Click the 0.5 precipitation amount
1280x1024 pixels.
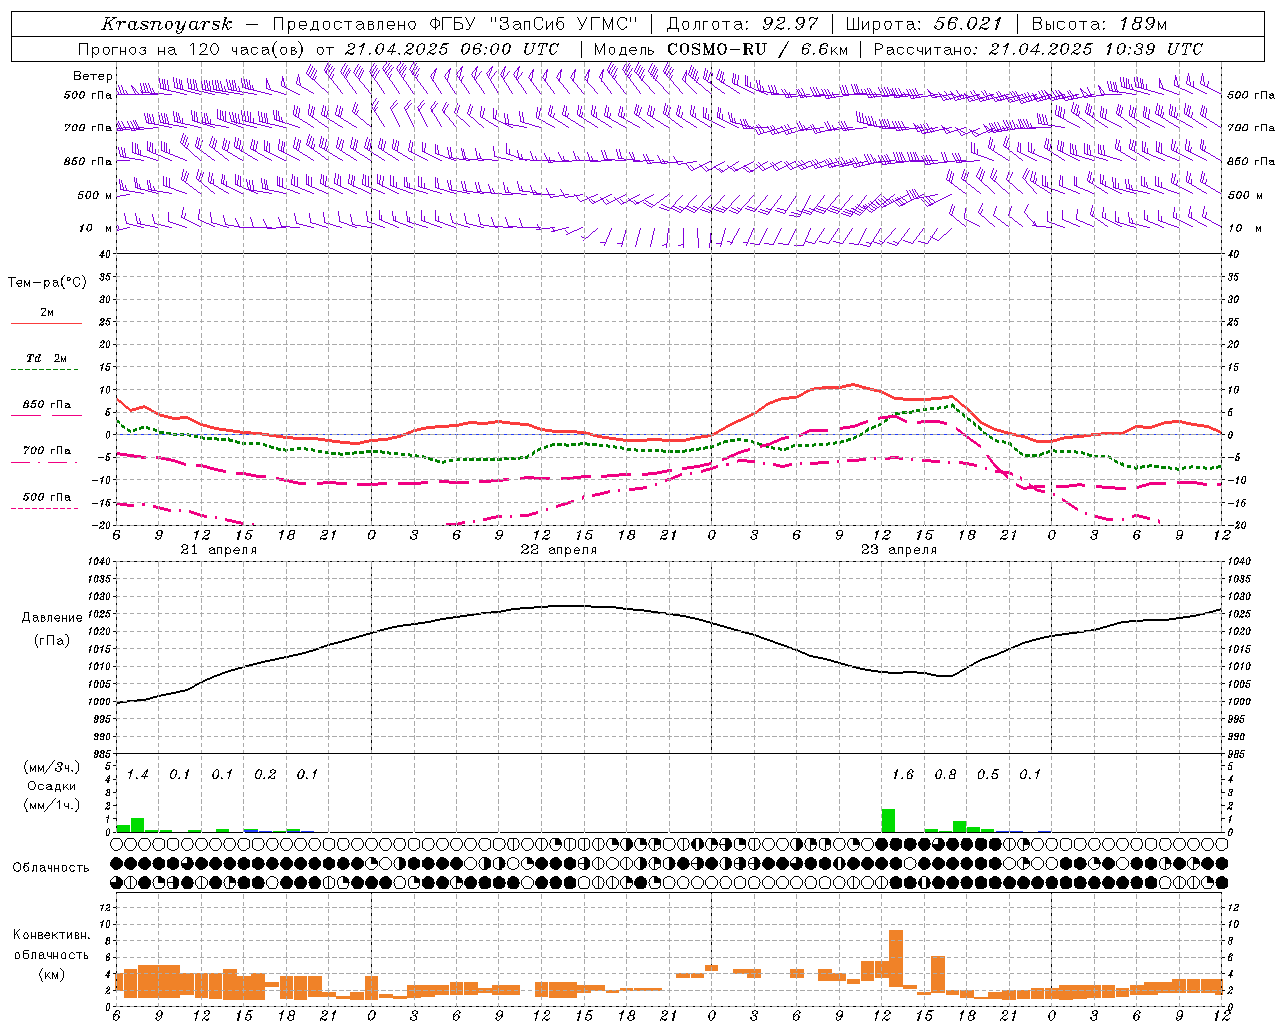click(x=987, y=775)
